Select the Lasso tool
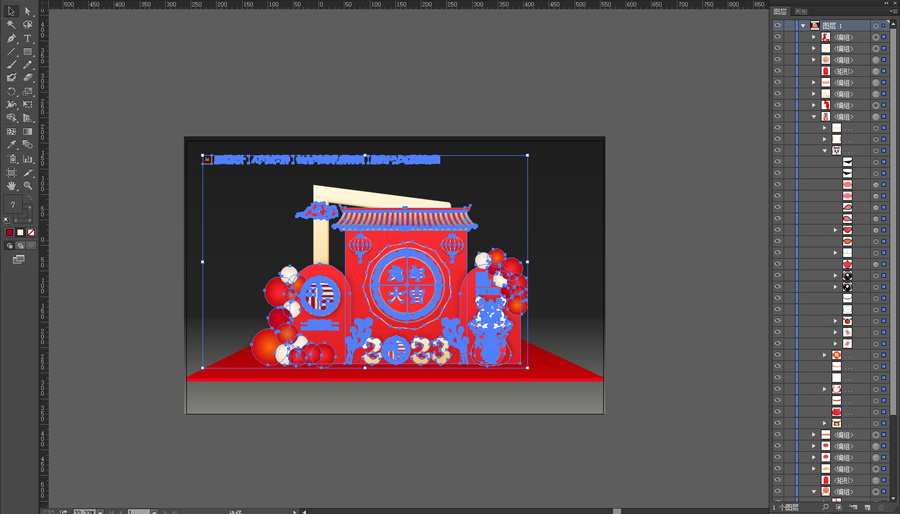The width and height of the screenshot is (900, 514). (27, 25)
